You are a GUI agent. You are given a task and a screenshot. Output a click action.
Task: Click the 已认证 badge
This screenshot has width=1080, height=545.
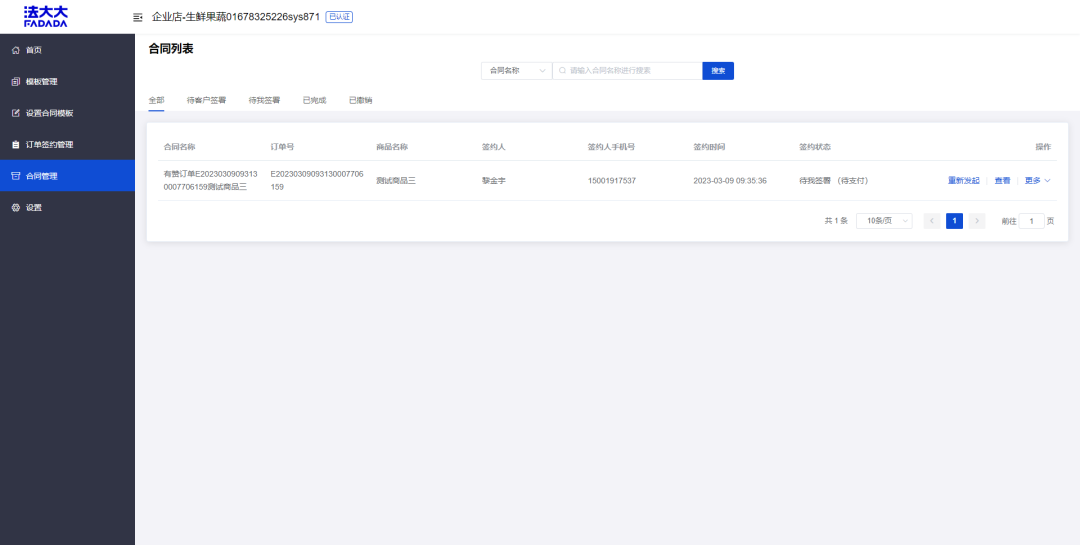(339, 17)
